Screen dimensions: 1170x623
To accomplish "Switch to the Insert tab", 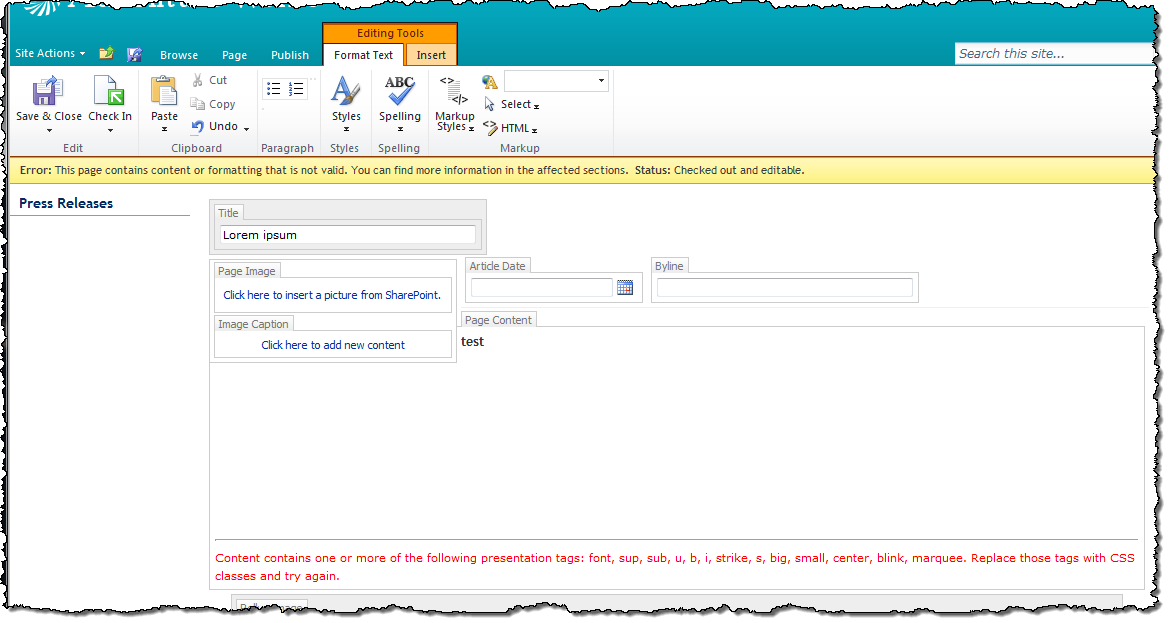I will click(x=431, y=55).
